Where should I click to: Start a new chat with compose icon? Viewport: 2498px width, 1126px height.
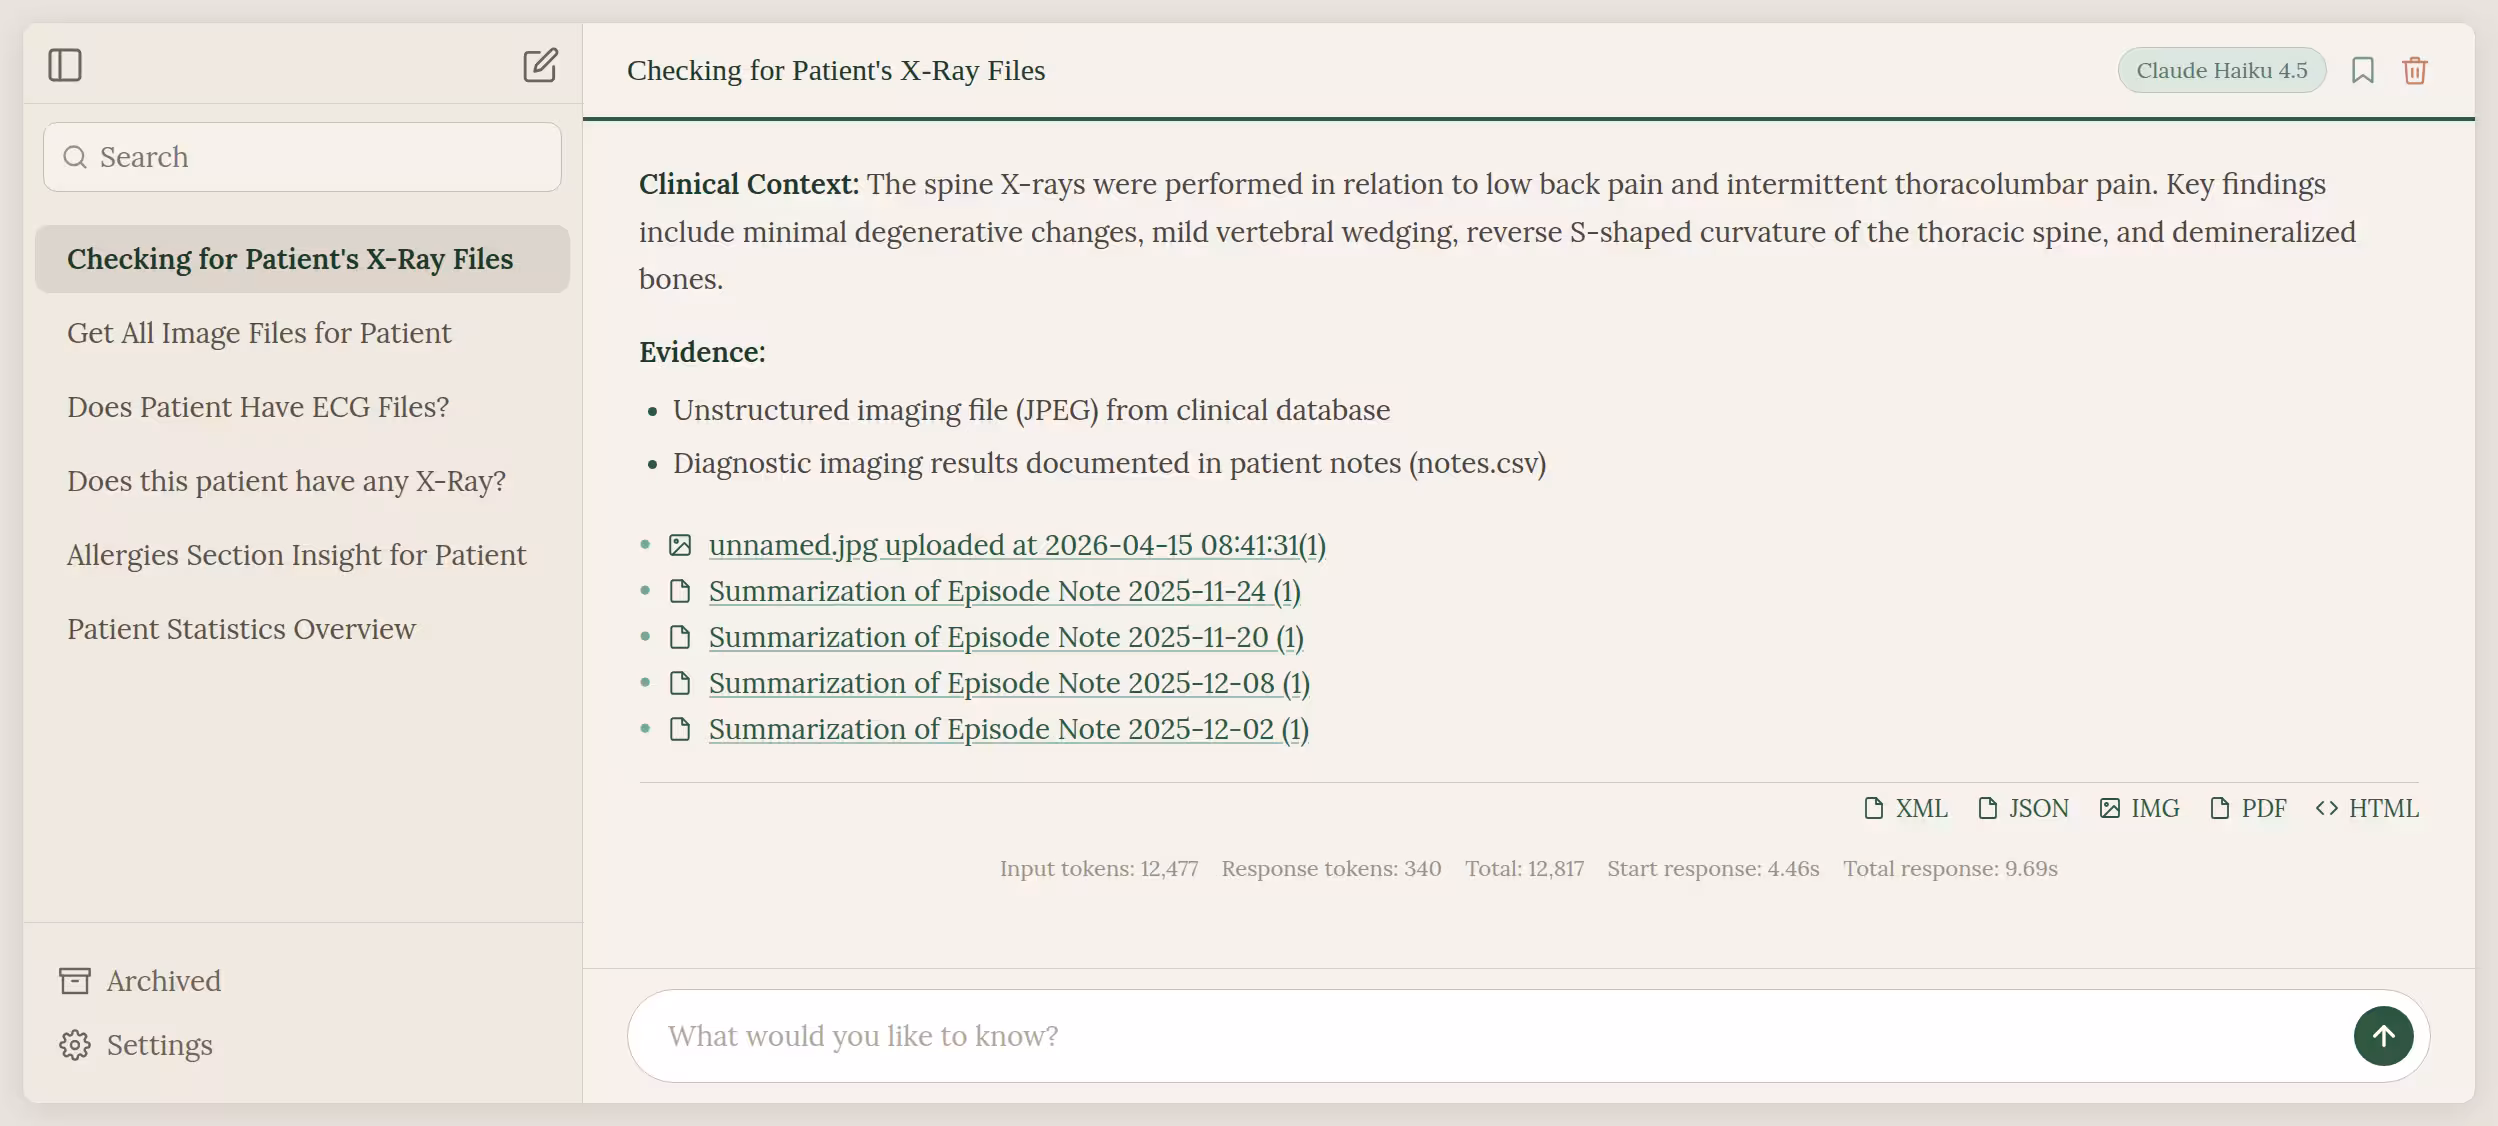pyautogui.click(x=540, y=66)
